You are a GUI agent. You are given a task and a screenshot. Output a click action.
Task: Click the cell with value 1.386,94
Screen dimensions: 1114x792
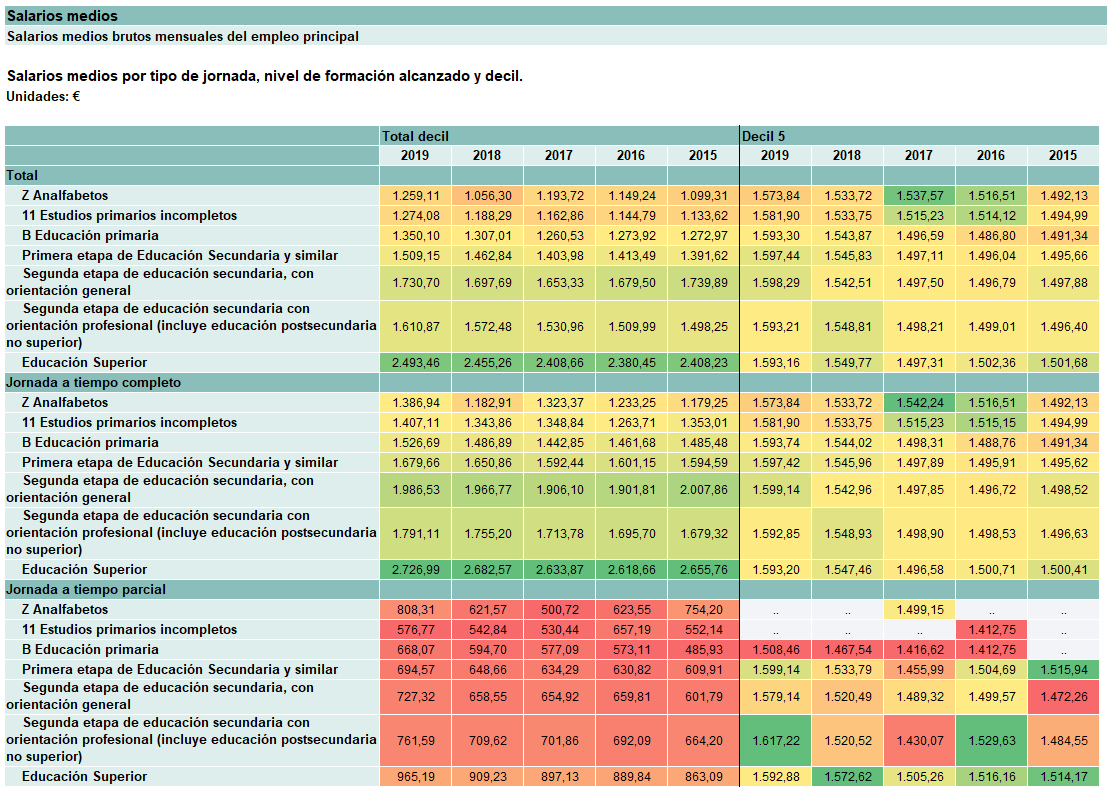[416, 403]
